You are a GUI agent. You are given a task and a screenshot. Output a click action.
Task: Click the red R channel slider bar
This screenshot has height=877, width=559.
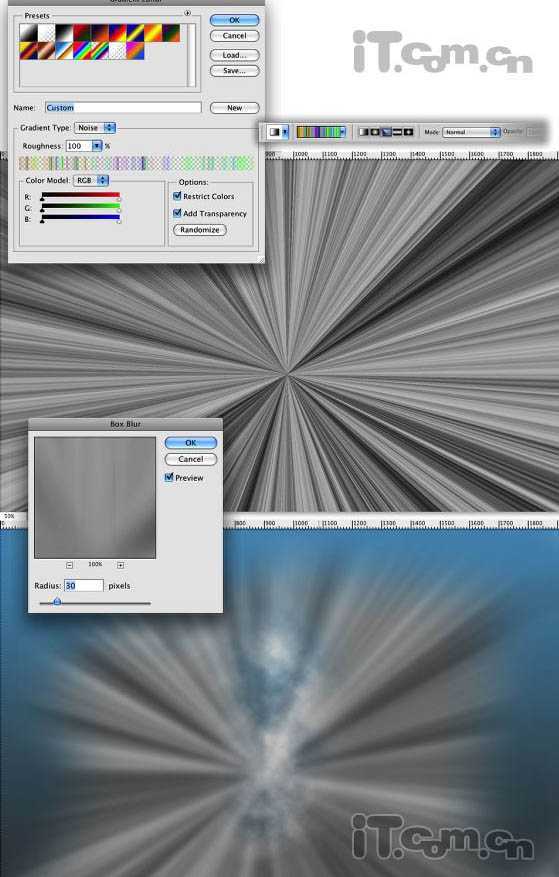pos(81,195)
